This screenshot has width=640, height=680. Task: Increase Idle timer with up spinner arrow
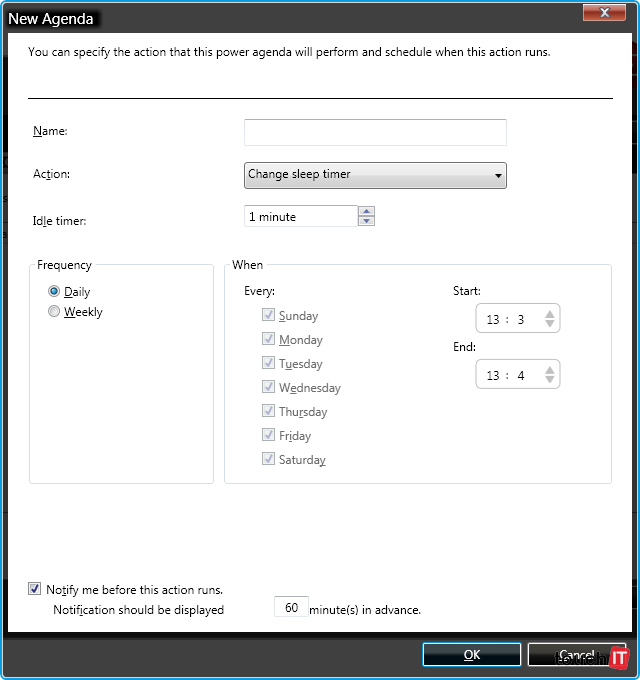366,211
